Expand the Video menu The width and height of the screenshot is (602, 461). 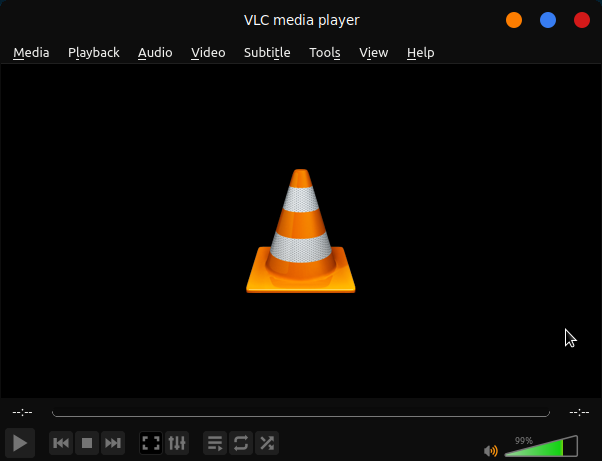tap(208, 53)
